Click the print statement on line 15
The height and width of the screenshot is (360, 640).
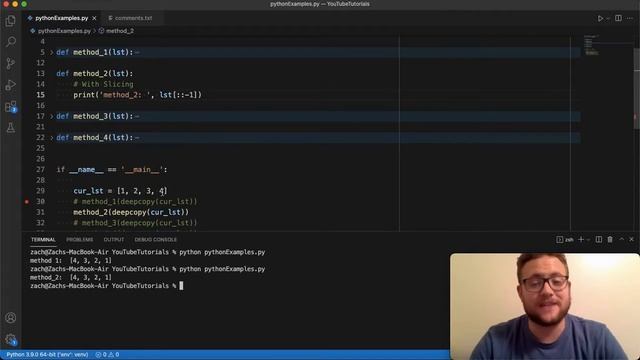pyautogui.click(x=138, y=95)
